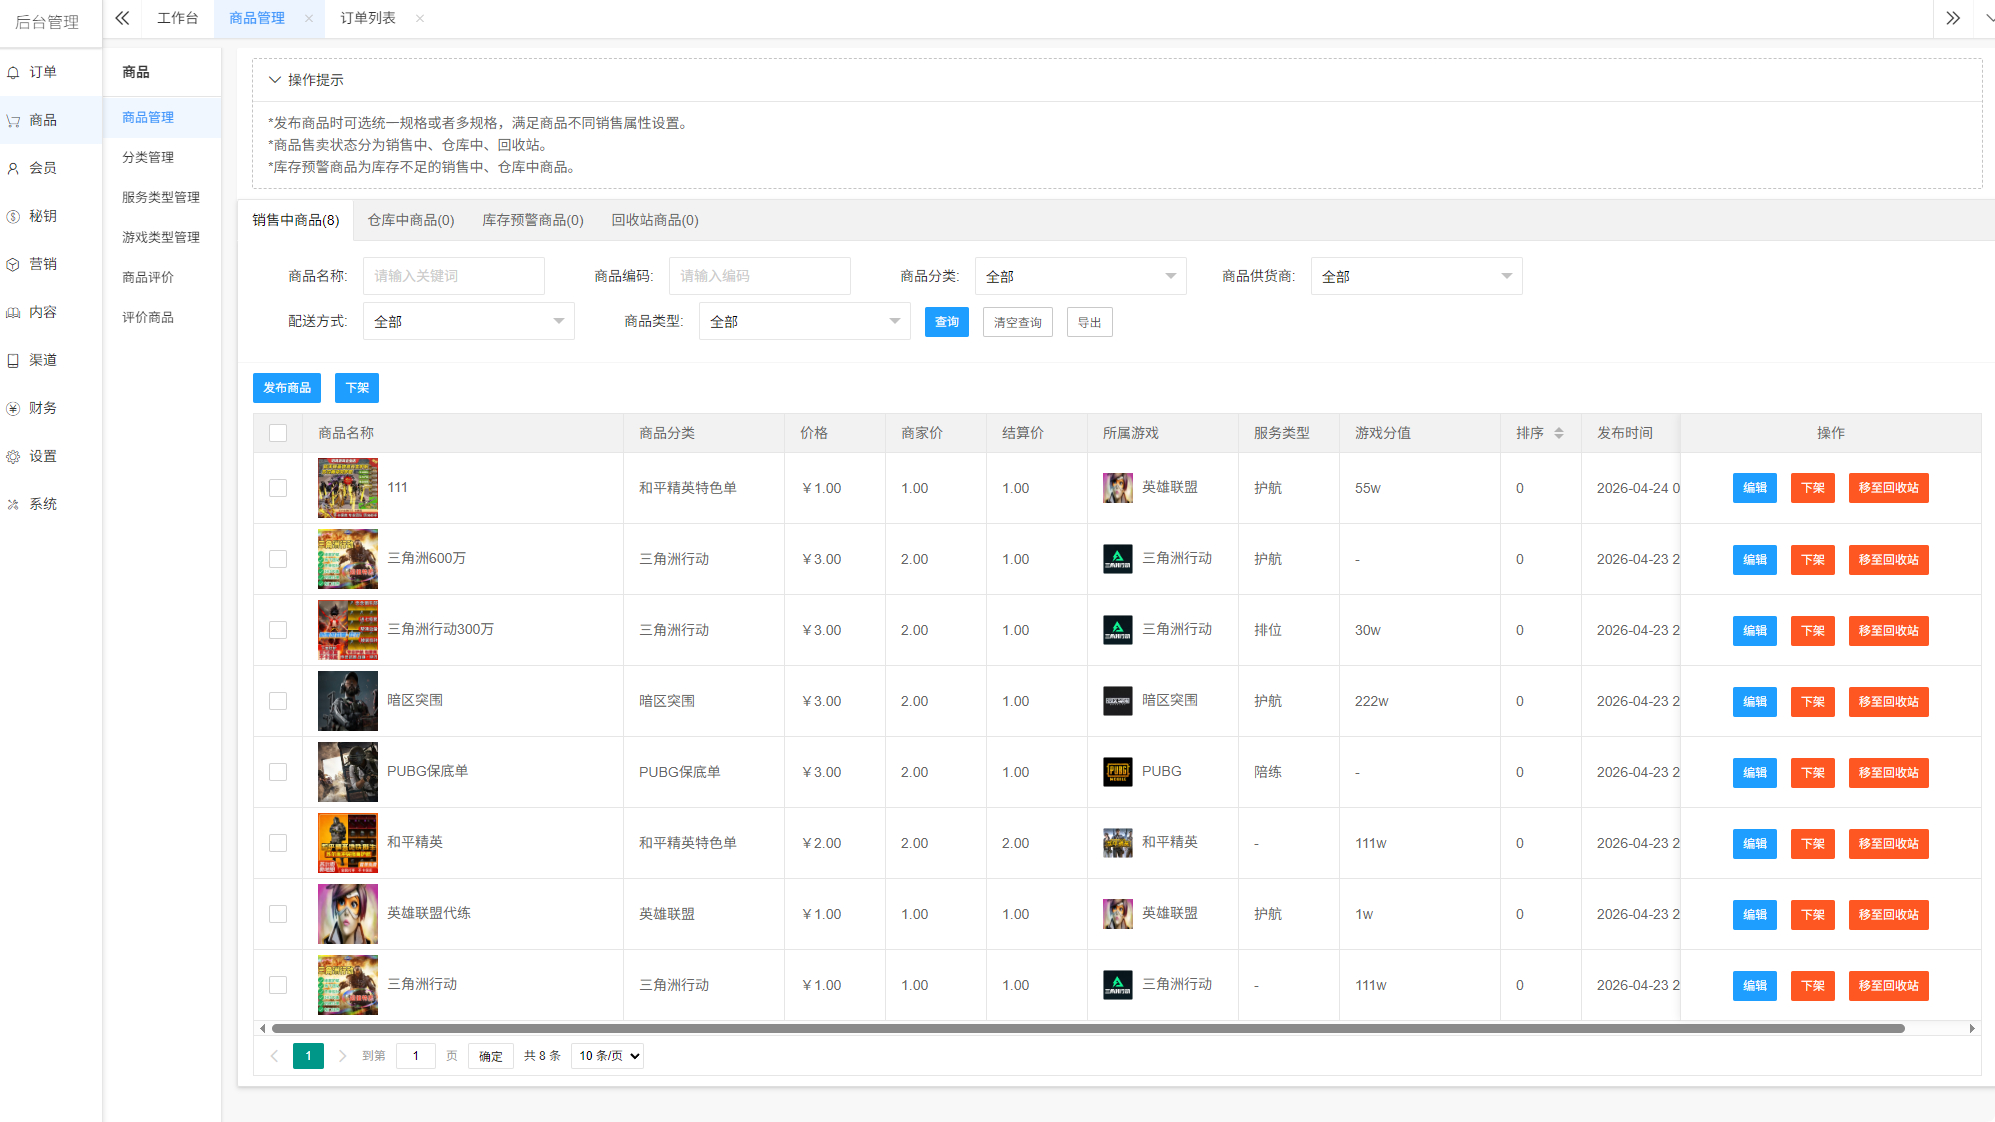Open 游戏类型管理 in the submenu
The image size is (1995, 1122).
[x=161, y=237]
